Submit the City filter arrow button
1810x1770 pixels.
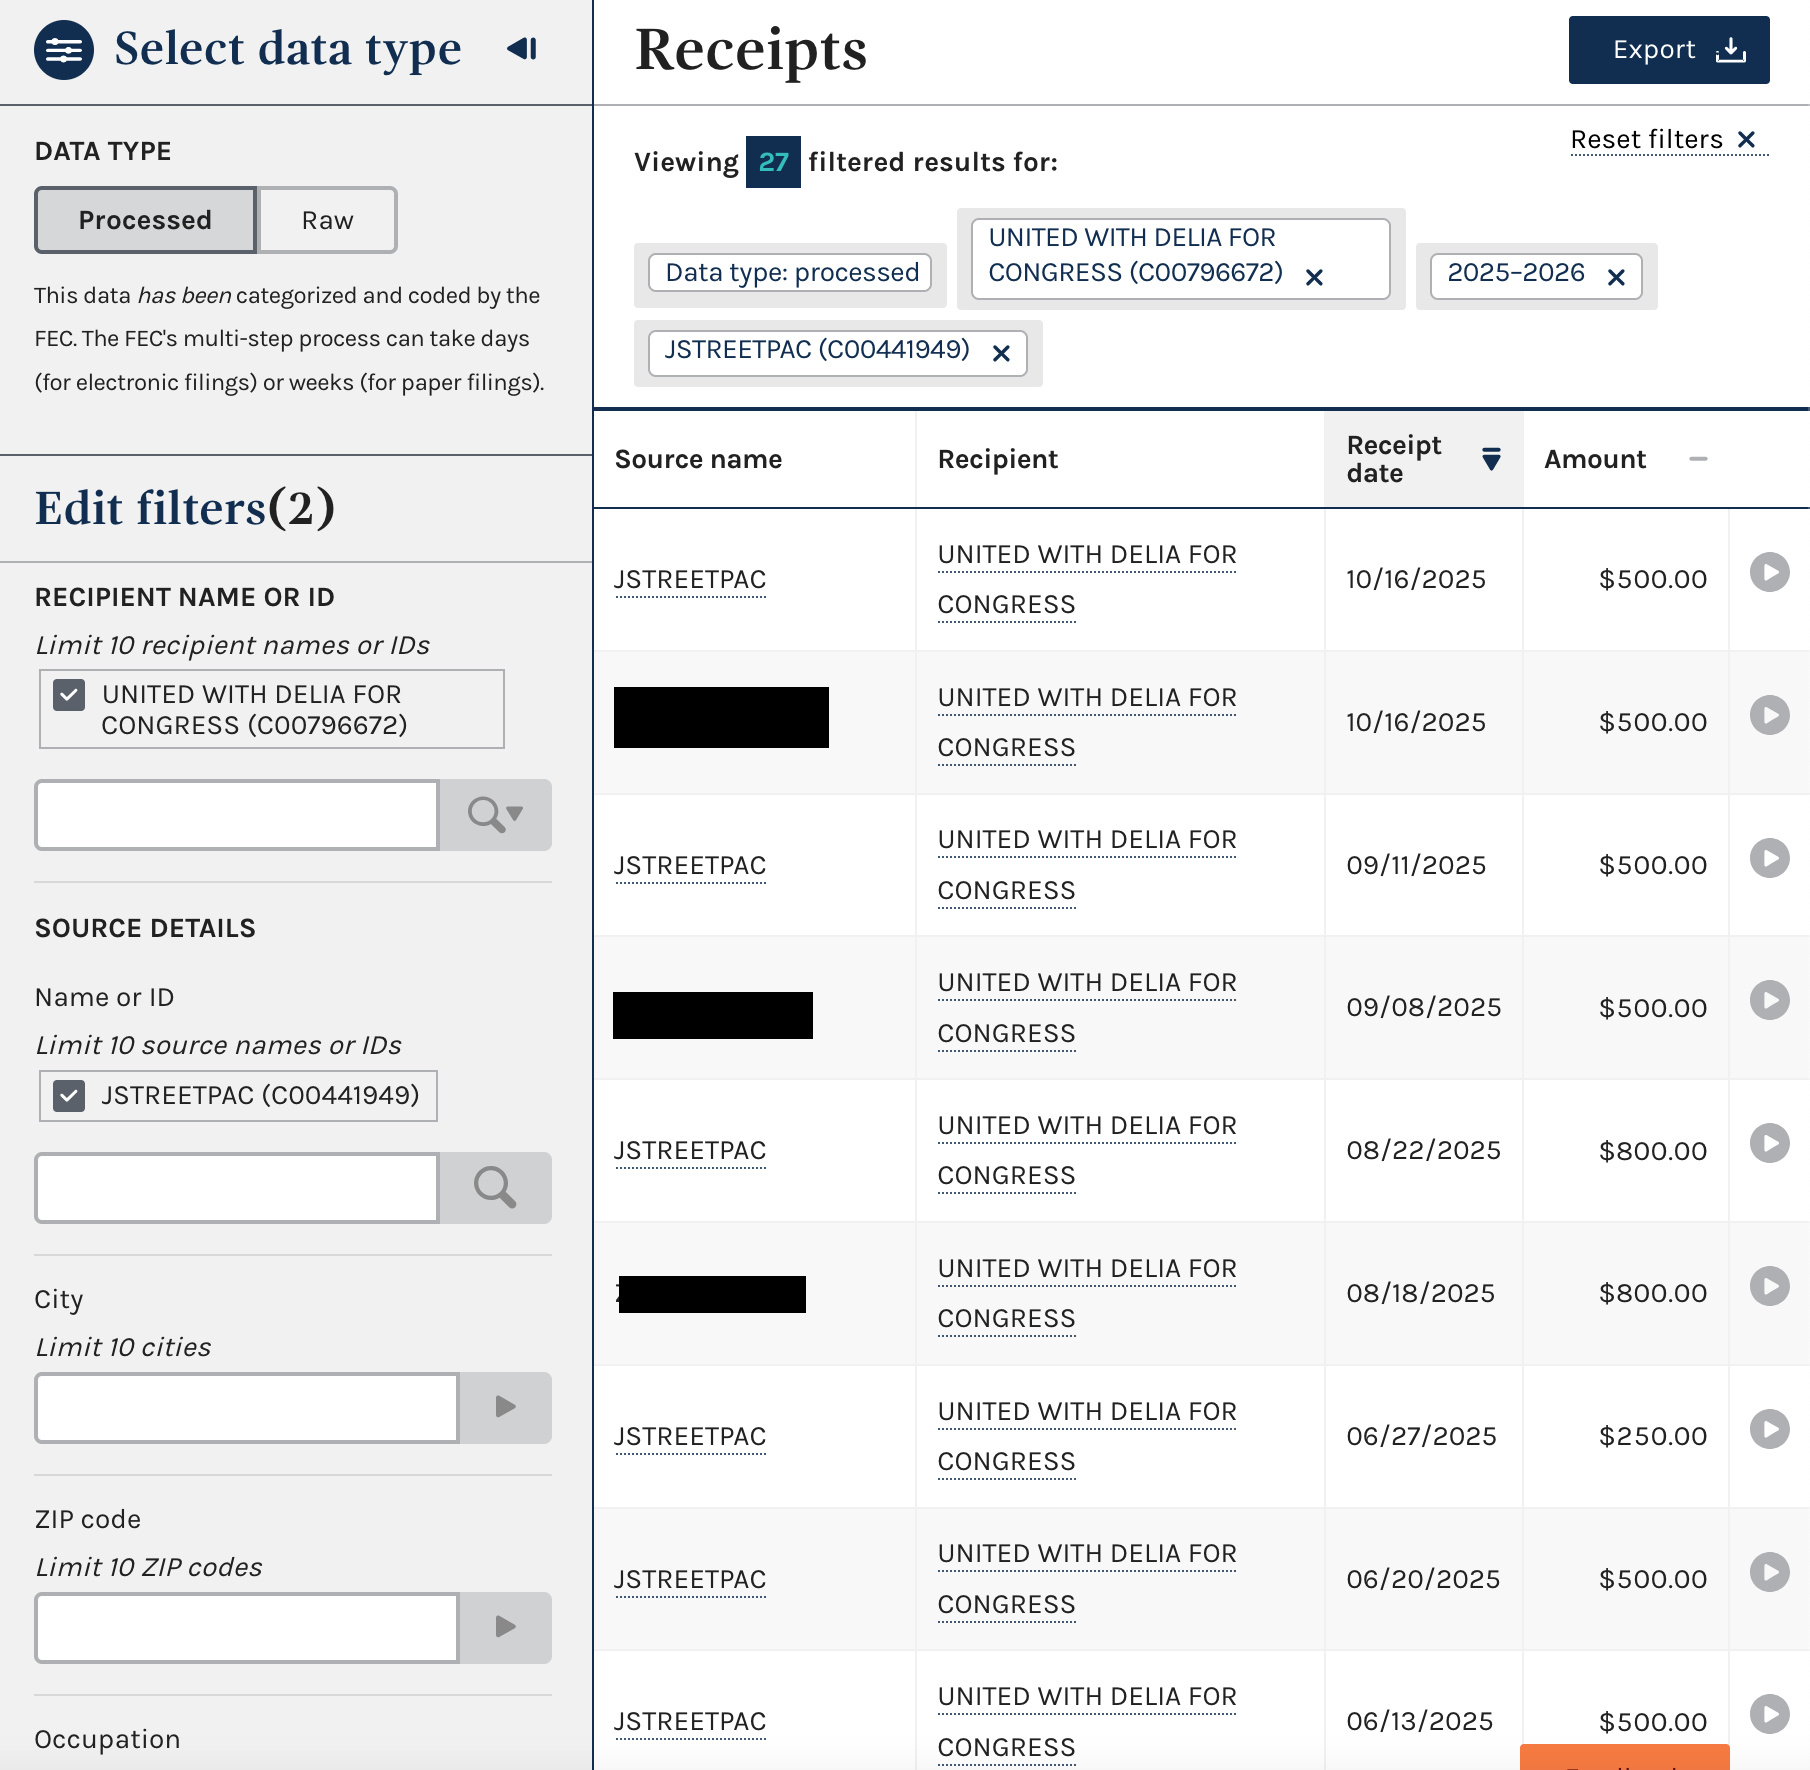tap(505, 1407)
